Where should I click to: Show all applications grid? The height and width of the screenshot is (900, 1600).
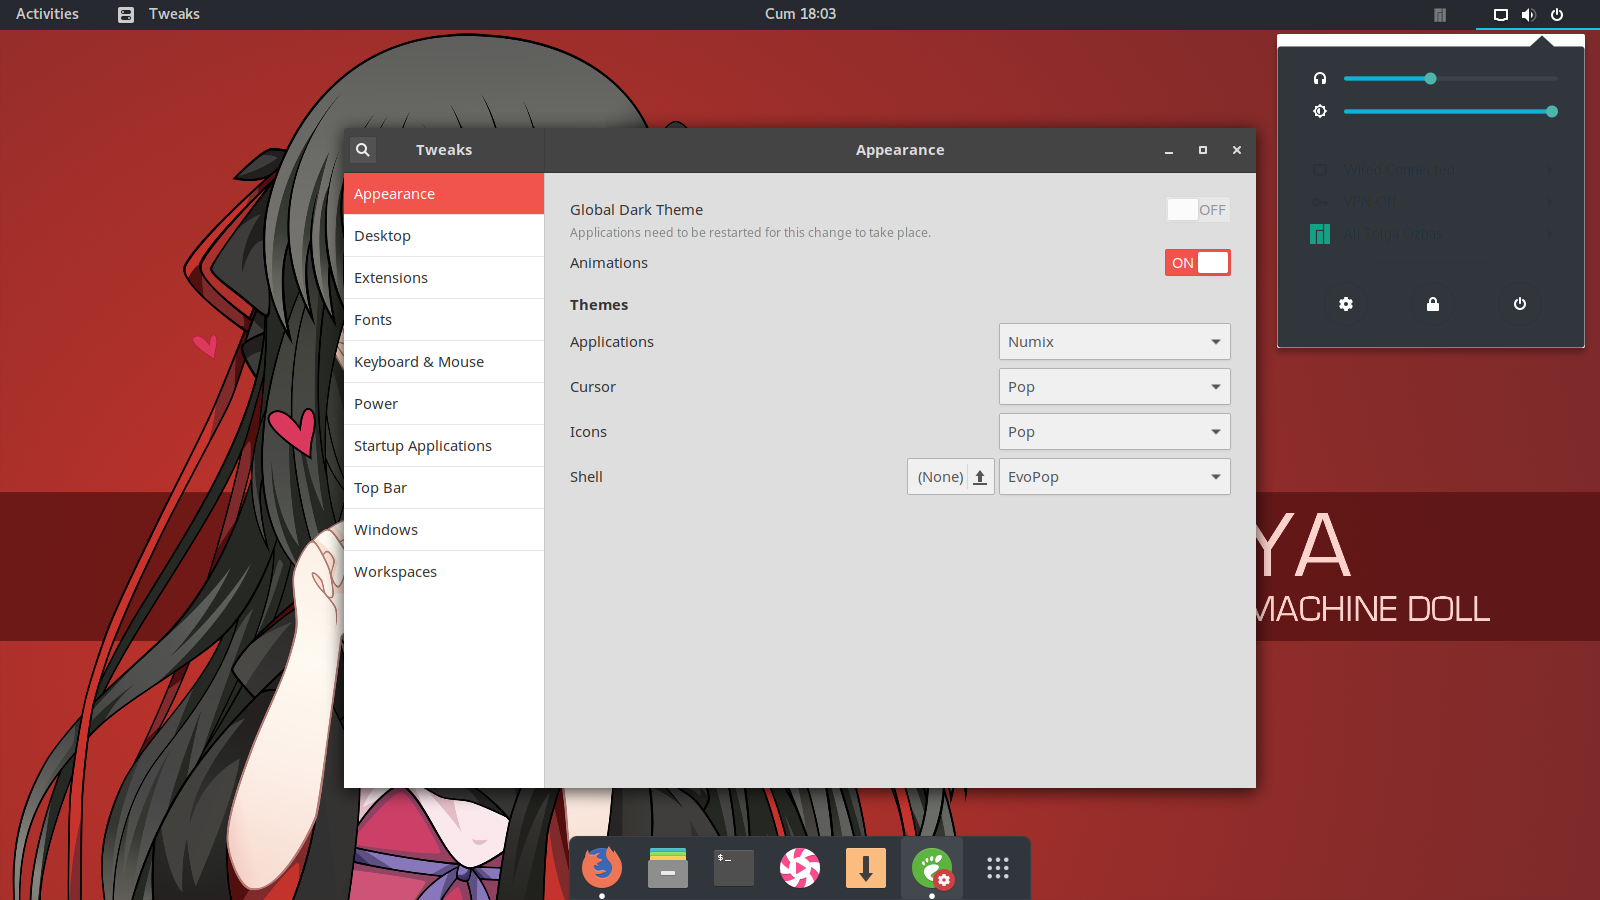998,867
